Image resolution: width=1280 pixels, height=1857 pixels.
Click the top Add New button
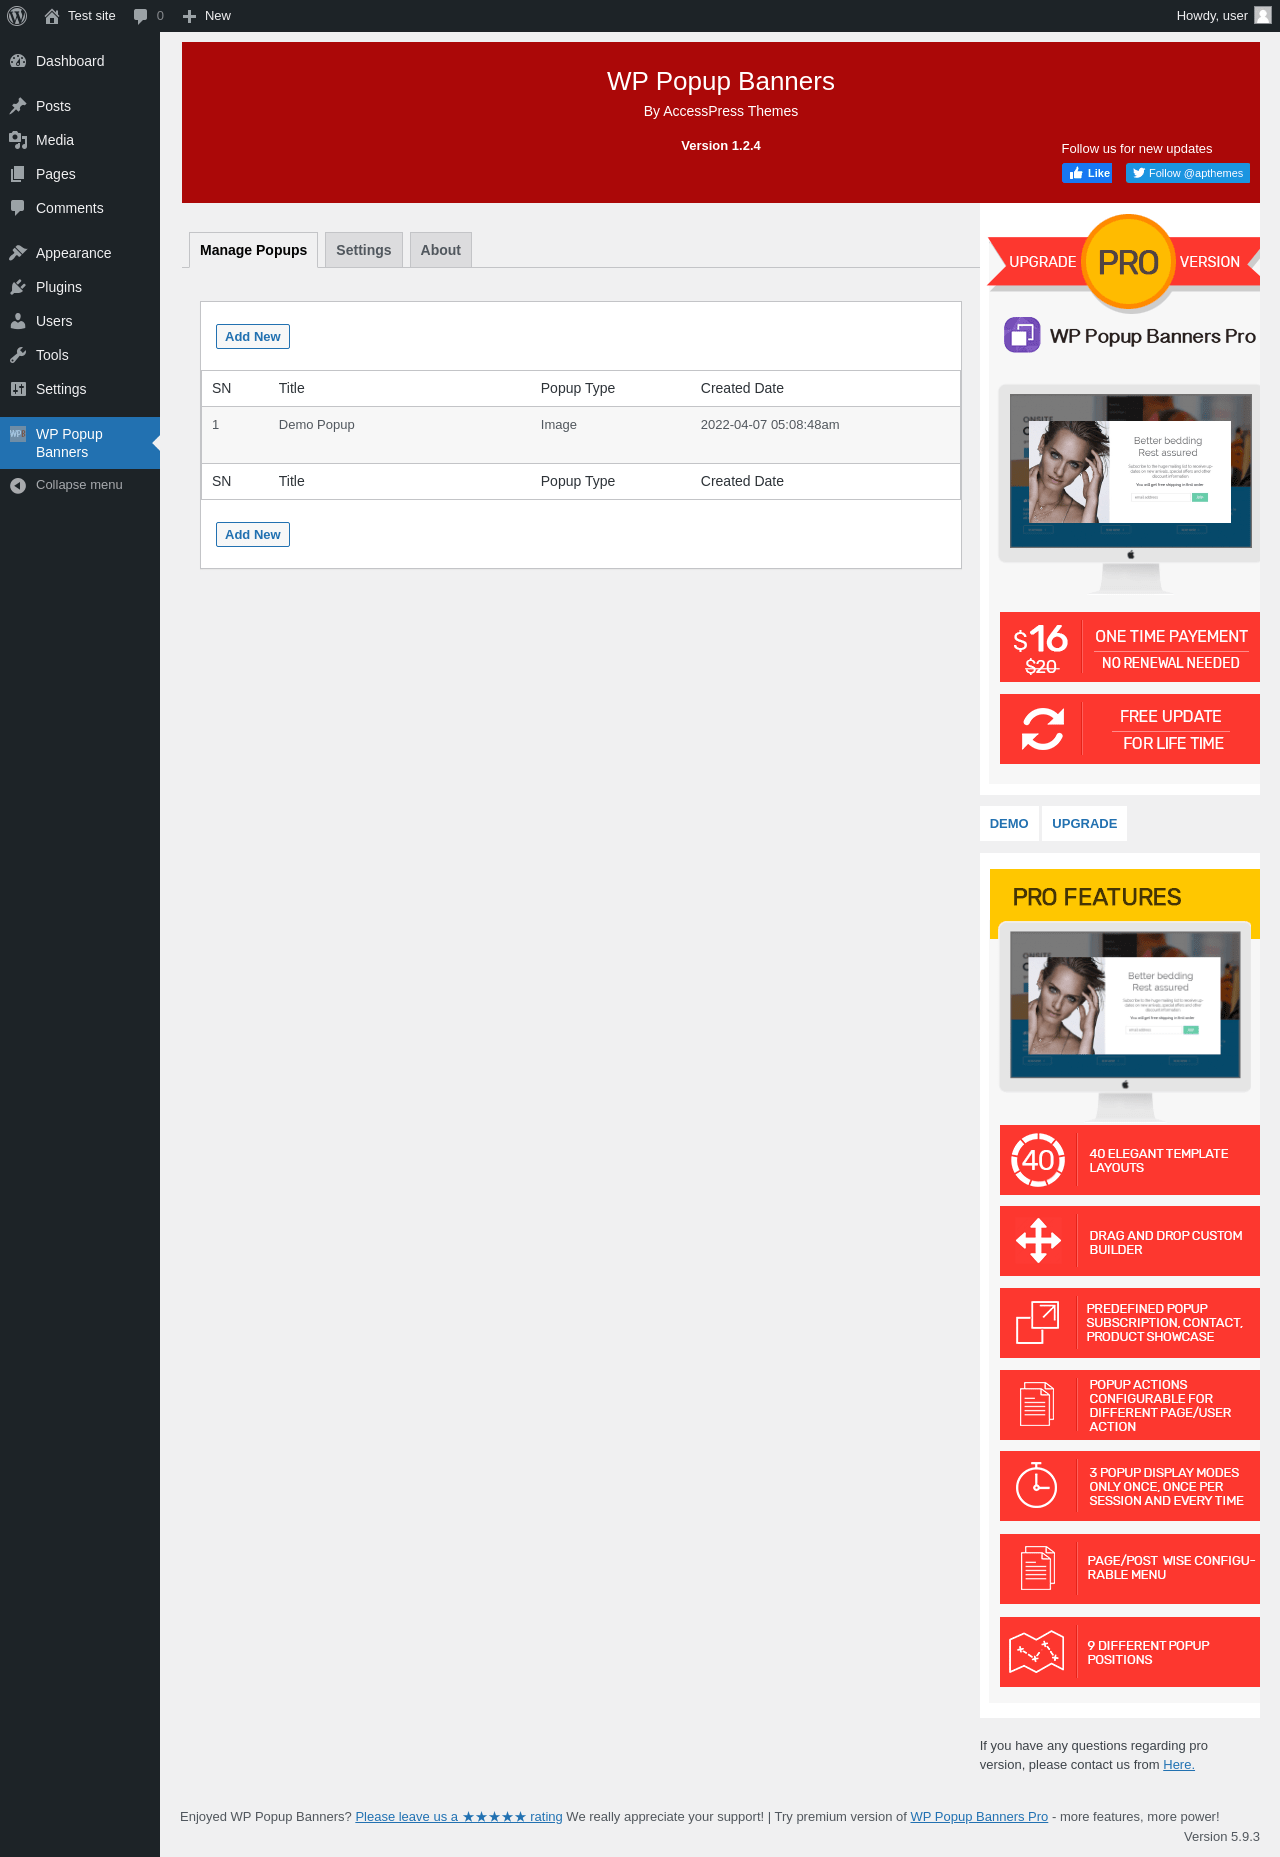(x=253, y=337)
